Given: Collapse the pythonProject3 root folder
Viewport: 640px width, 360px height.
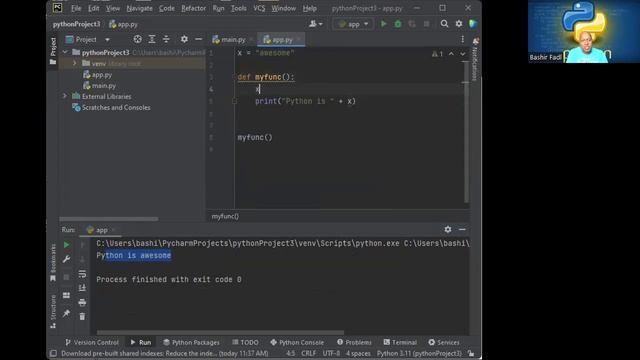Looking at the screenshot, I should coord(65,53).
